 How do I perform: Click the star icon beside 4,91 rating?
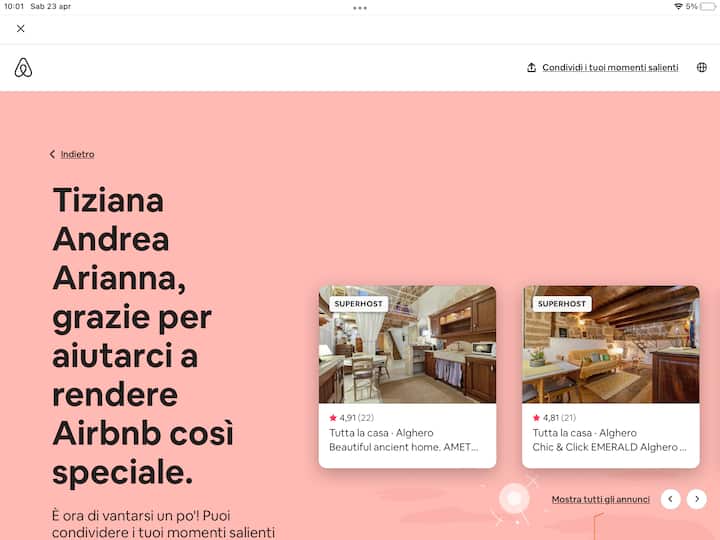coord(333,418)
